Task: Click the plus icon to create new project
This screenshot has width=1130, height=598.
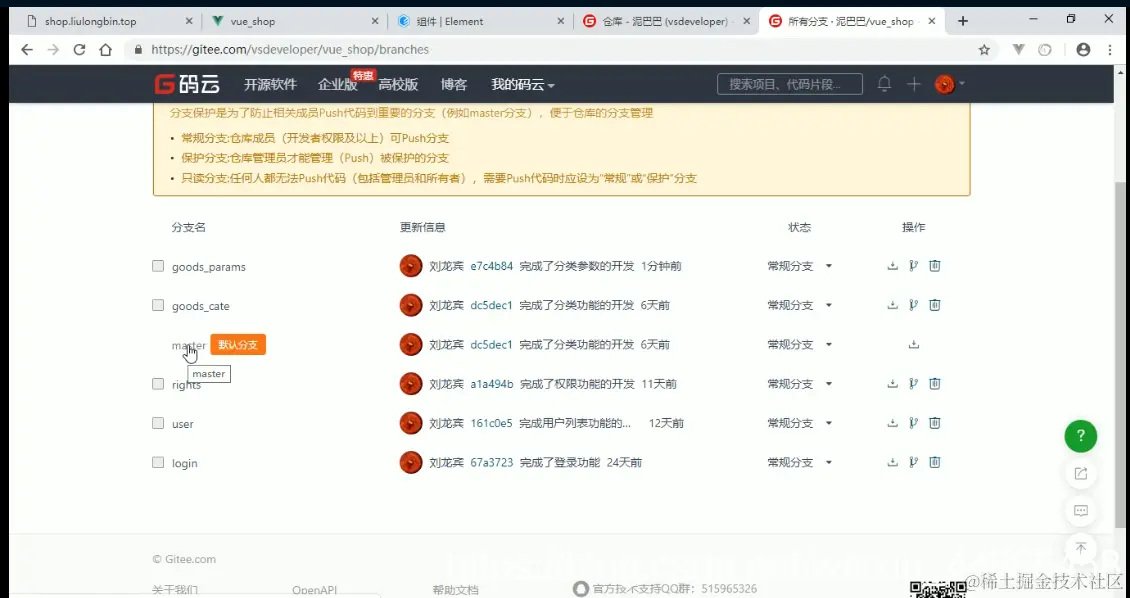Action: point(914,84)
